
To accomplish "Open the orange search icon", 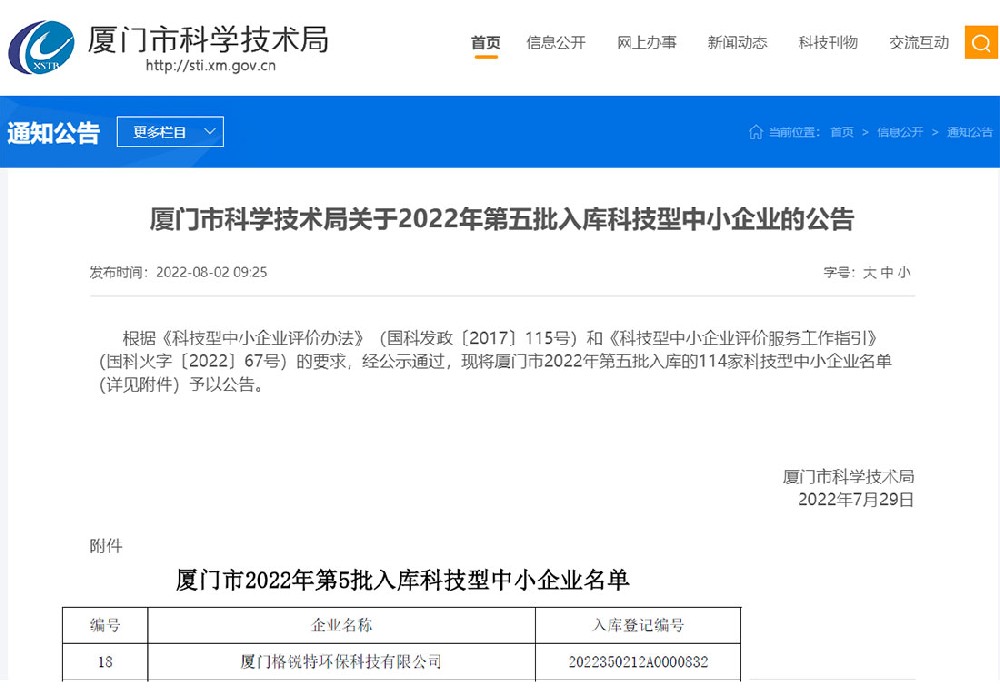I will pyautogui.click(x=981, y=42).
